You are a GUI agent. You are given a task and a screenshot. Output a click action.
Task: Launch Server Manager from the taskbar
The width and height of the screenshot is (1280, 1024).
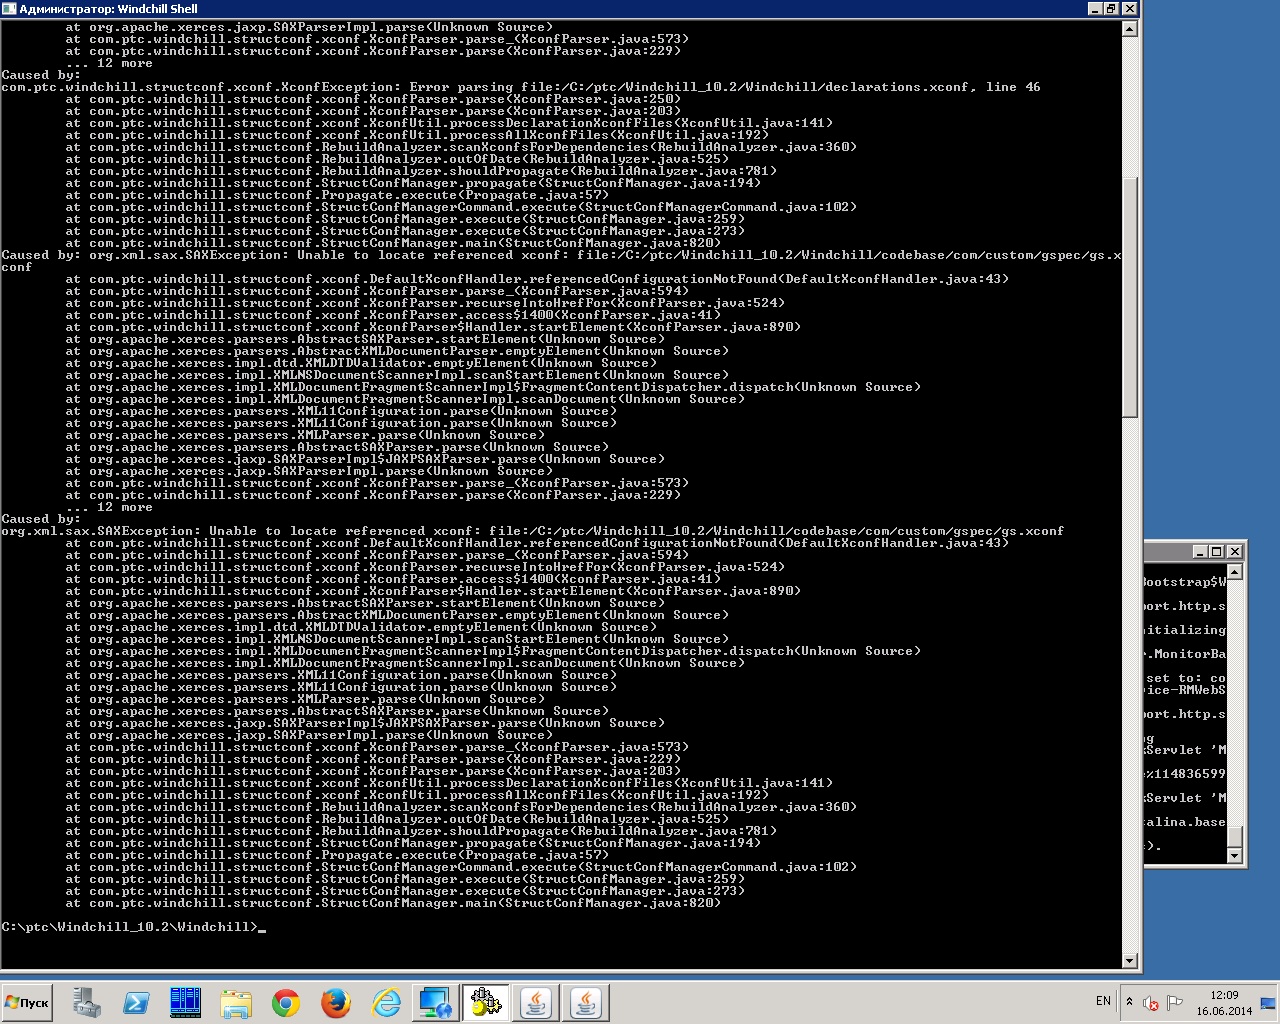86,1002
